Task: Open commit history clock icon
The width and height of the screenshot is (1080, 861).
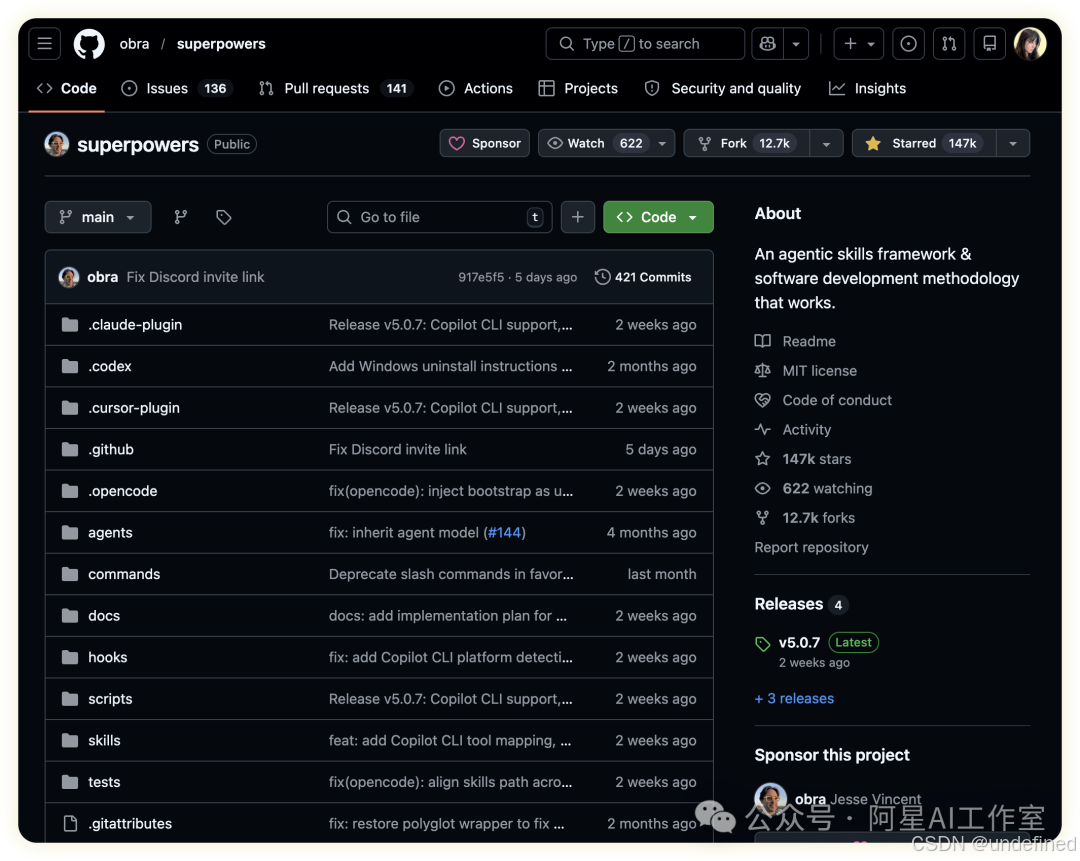Action: click(602, 277)
